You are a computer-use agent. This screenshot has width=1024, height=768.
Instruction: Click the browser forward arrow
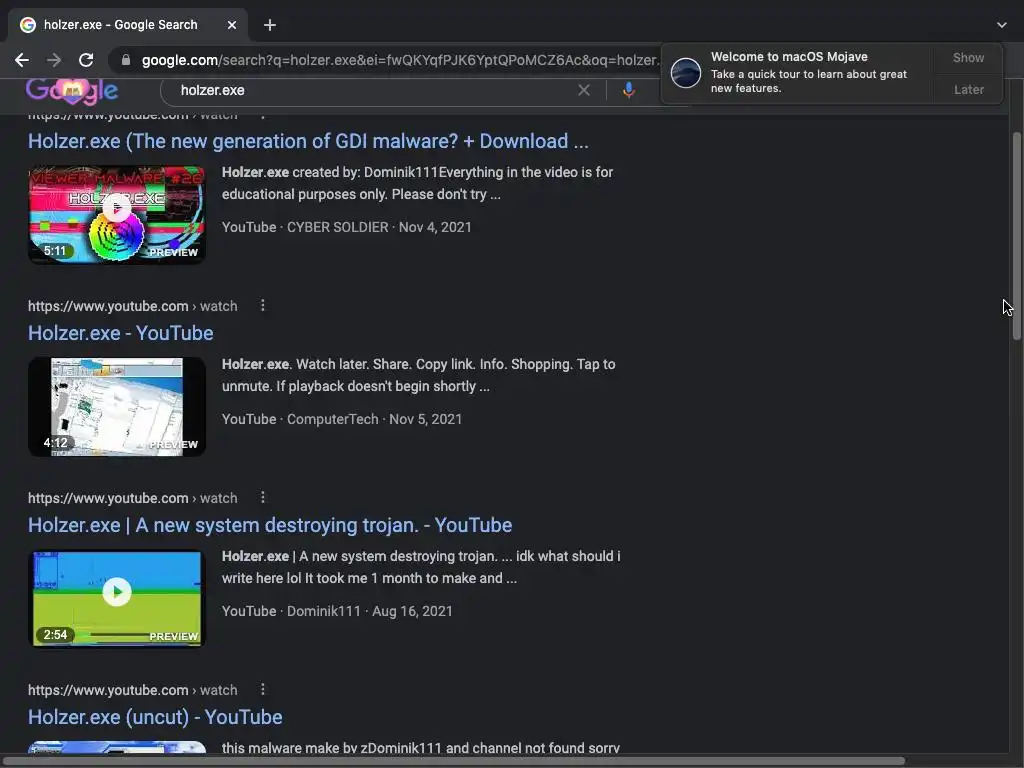tap(54, 60)
